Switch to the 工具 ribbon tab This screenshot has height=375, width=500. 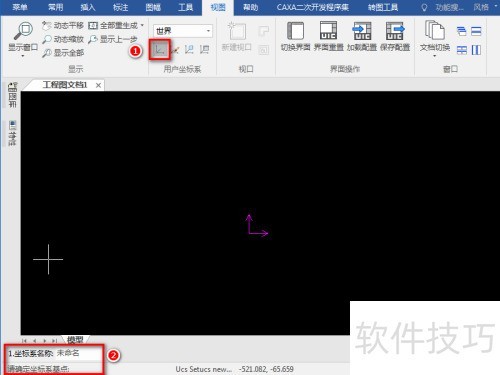tap(185, 7)
